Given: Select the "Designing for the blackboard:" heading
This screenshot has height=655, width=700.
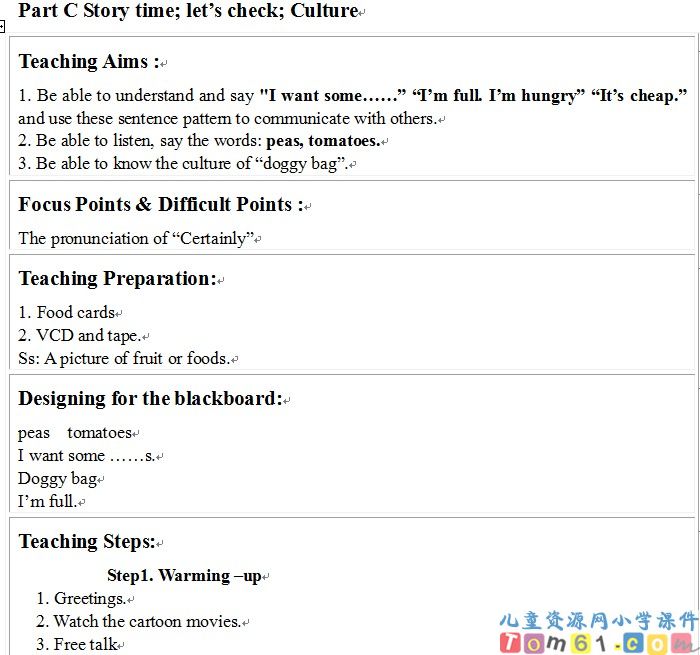Looking at the screenshot, I should [150, 398].
